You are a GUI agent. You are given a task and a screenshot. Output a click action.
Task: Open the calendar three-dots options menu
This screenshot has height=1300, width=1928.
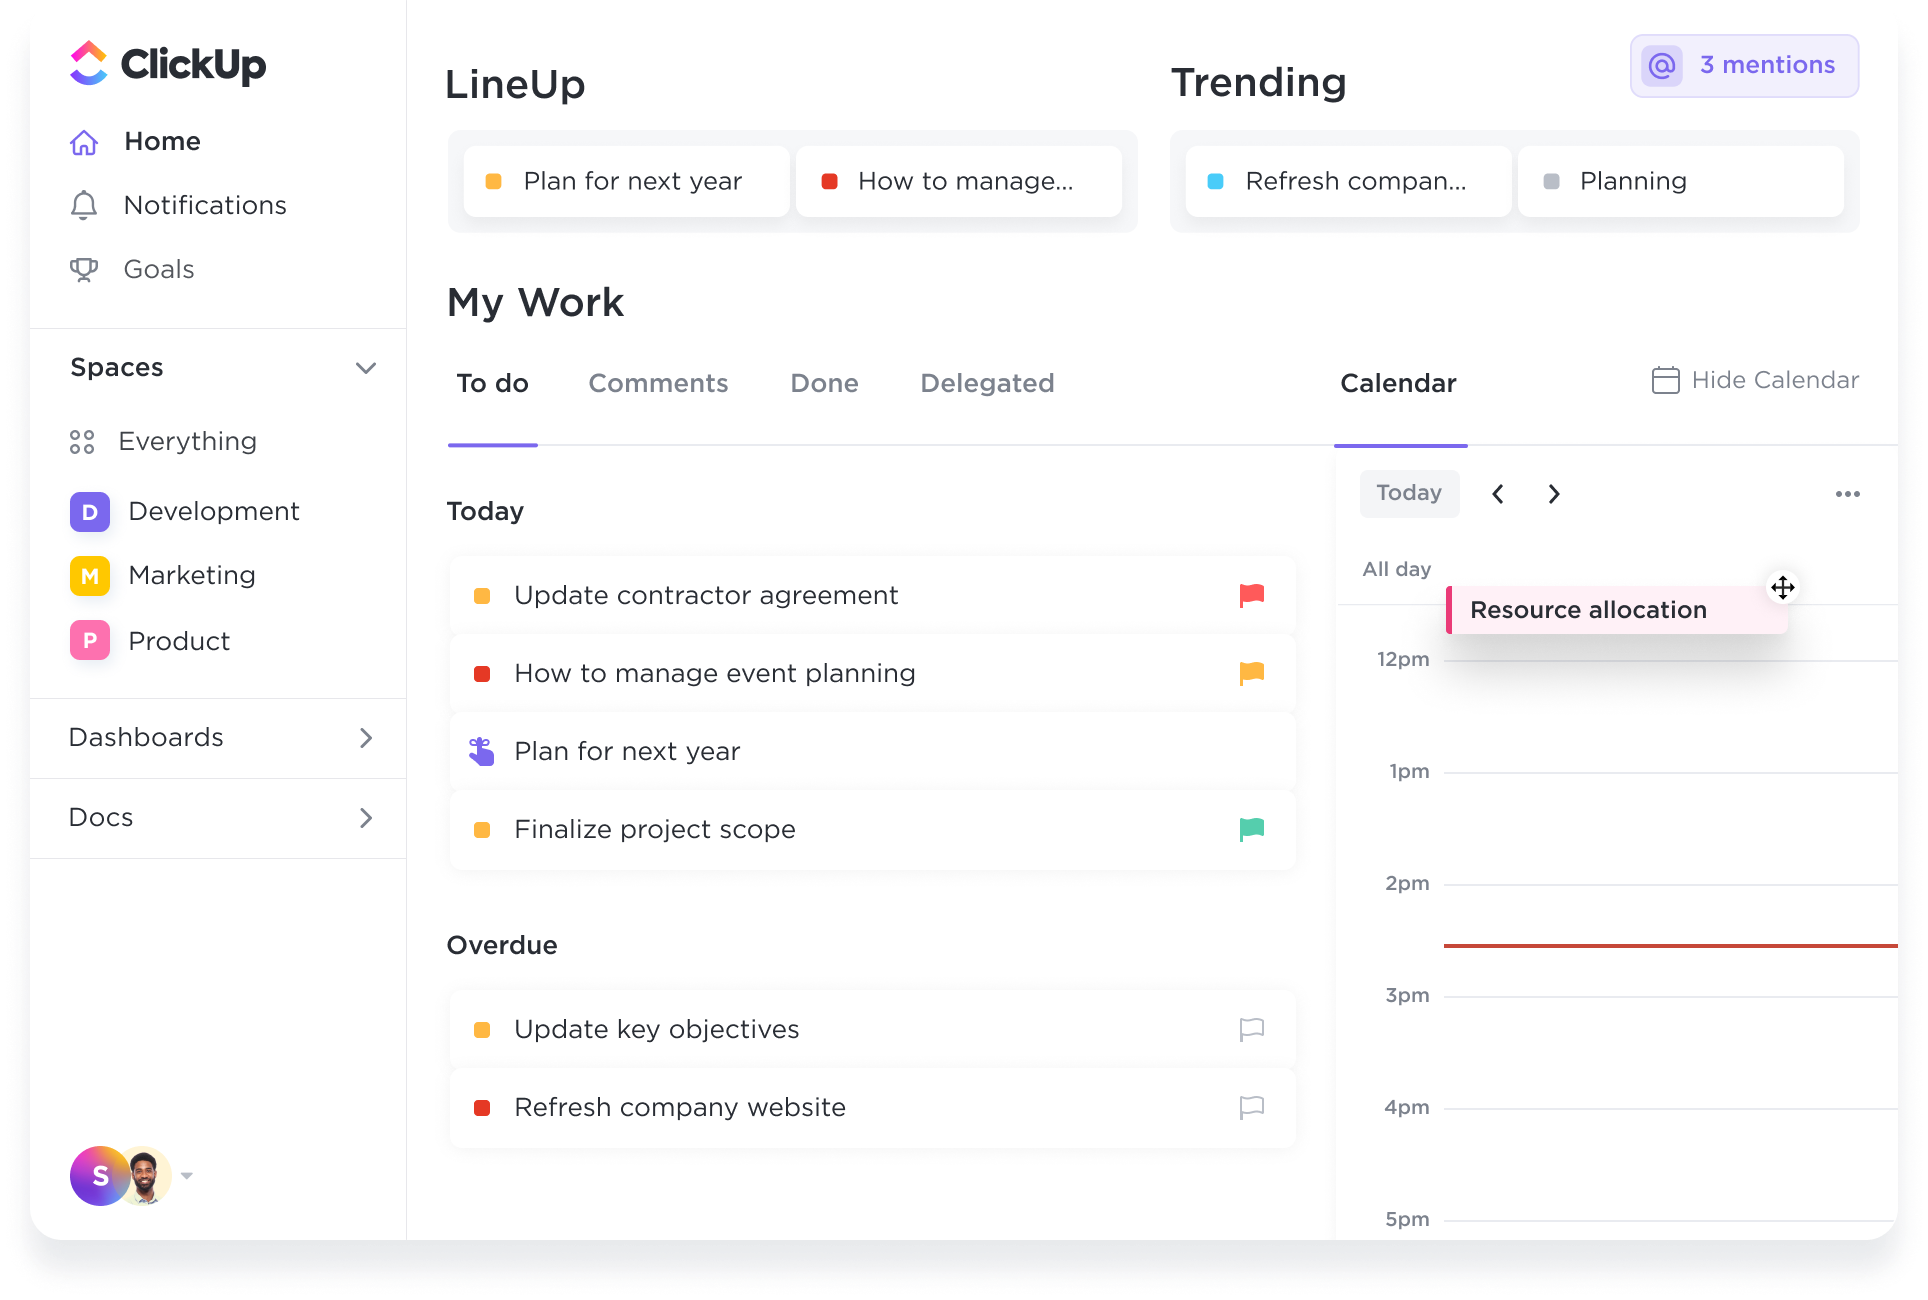click(x=1847, y=494)
